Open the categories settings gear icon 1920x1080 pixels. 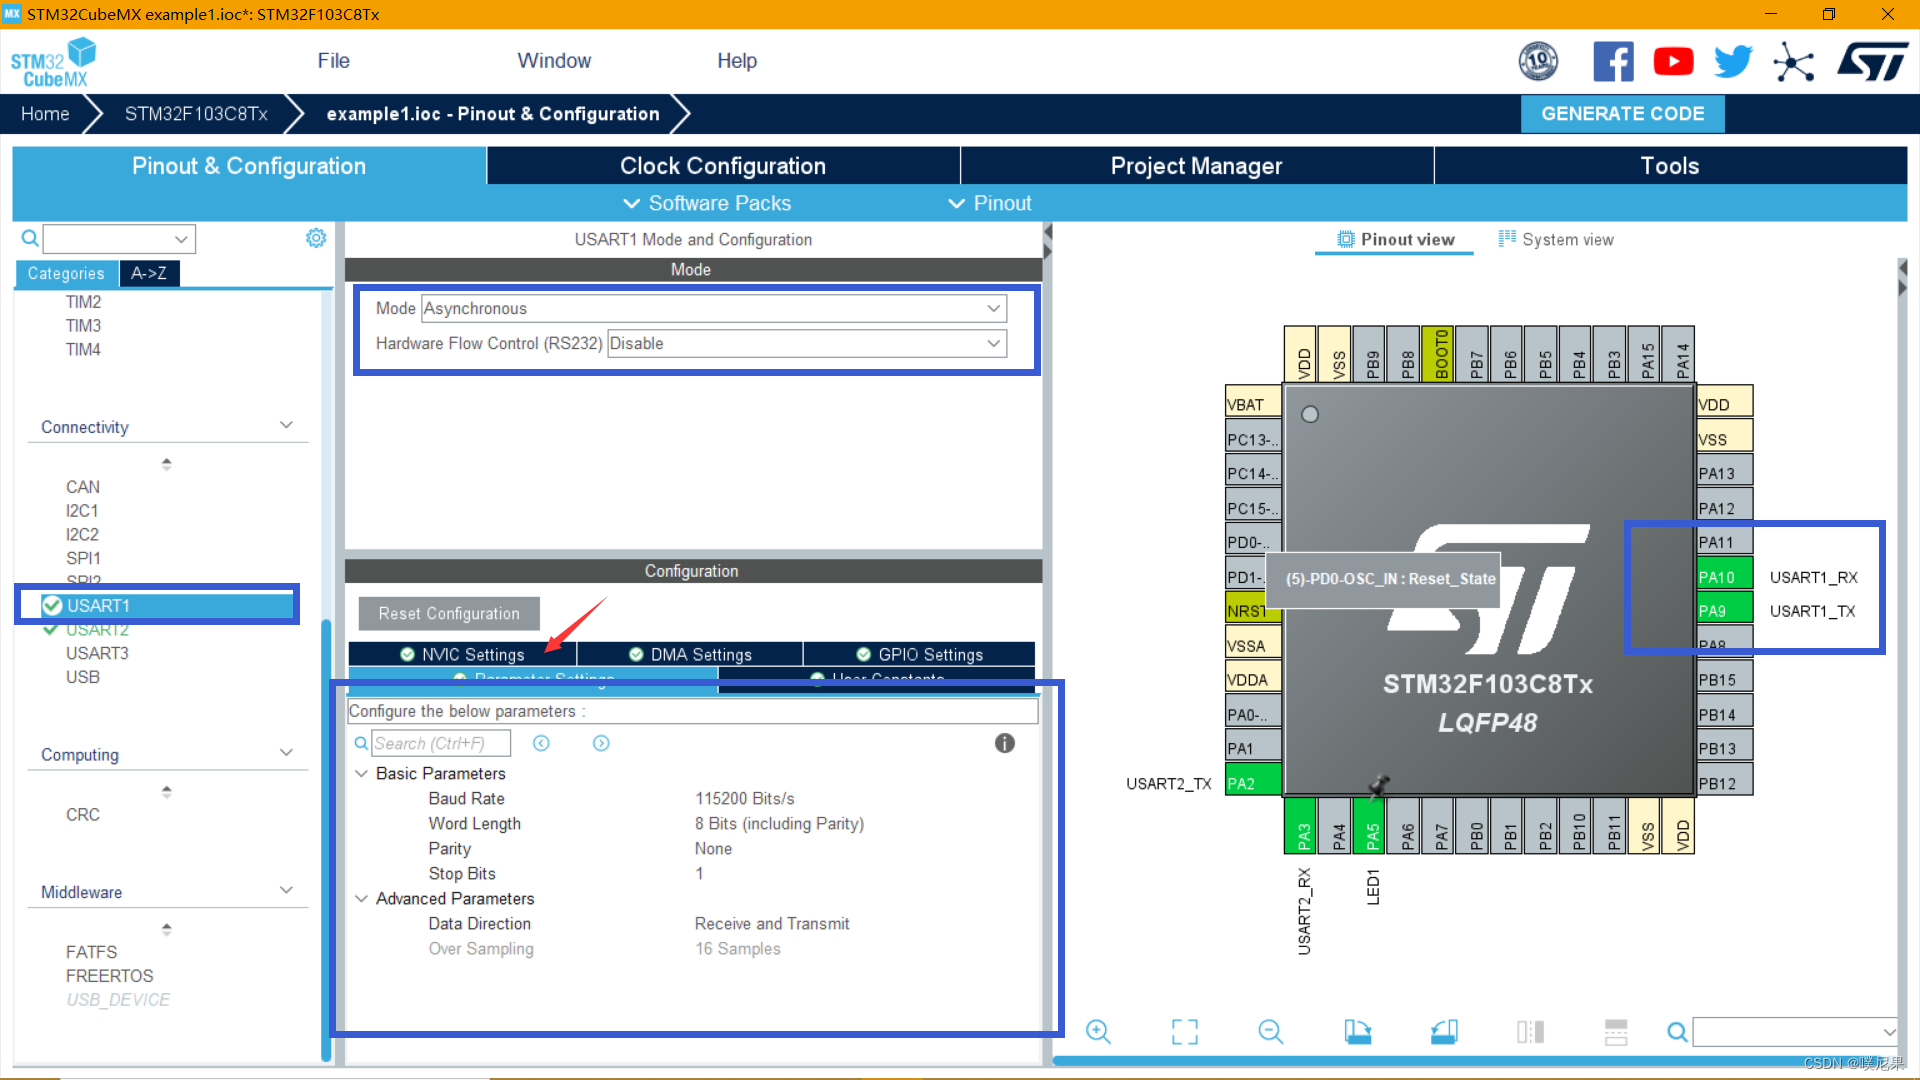click(x=316, y=238)
